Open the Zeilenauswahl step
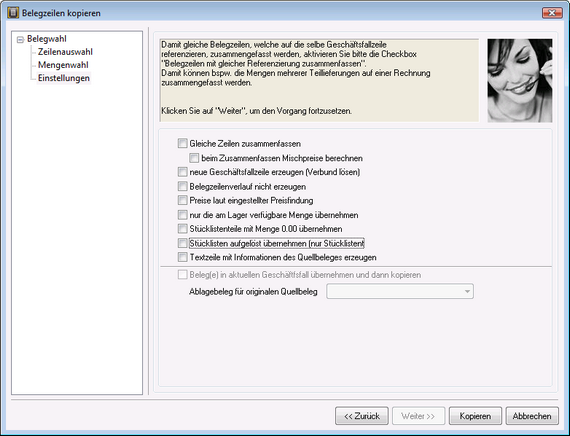The width and height of the screenshot is (570, 436). pyautogui.click(x=65, y=52)
